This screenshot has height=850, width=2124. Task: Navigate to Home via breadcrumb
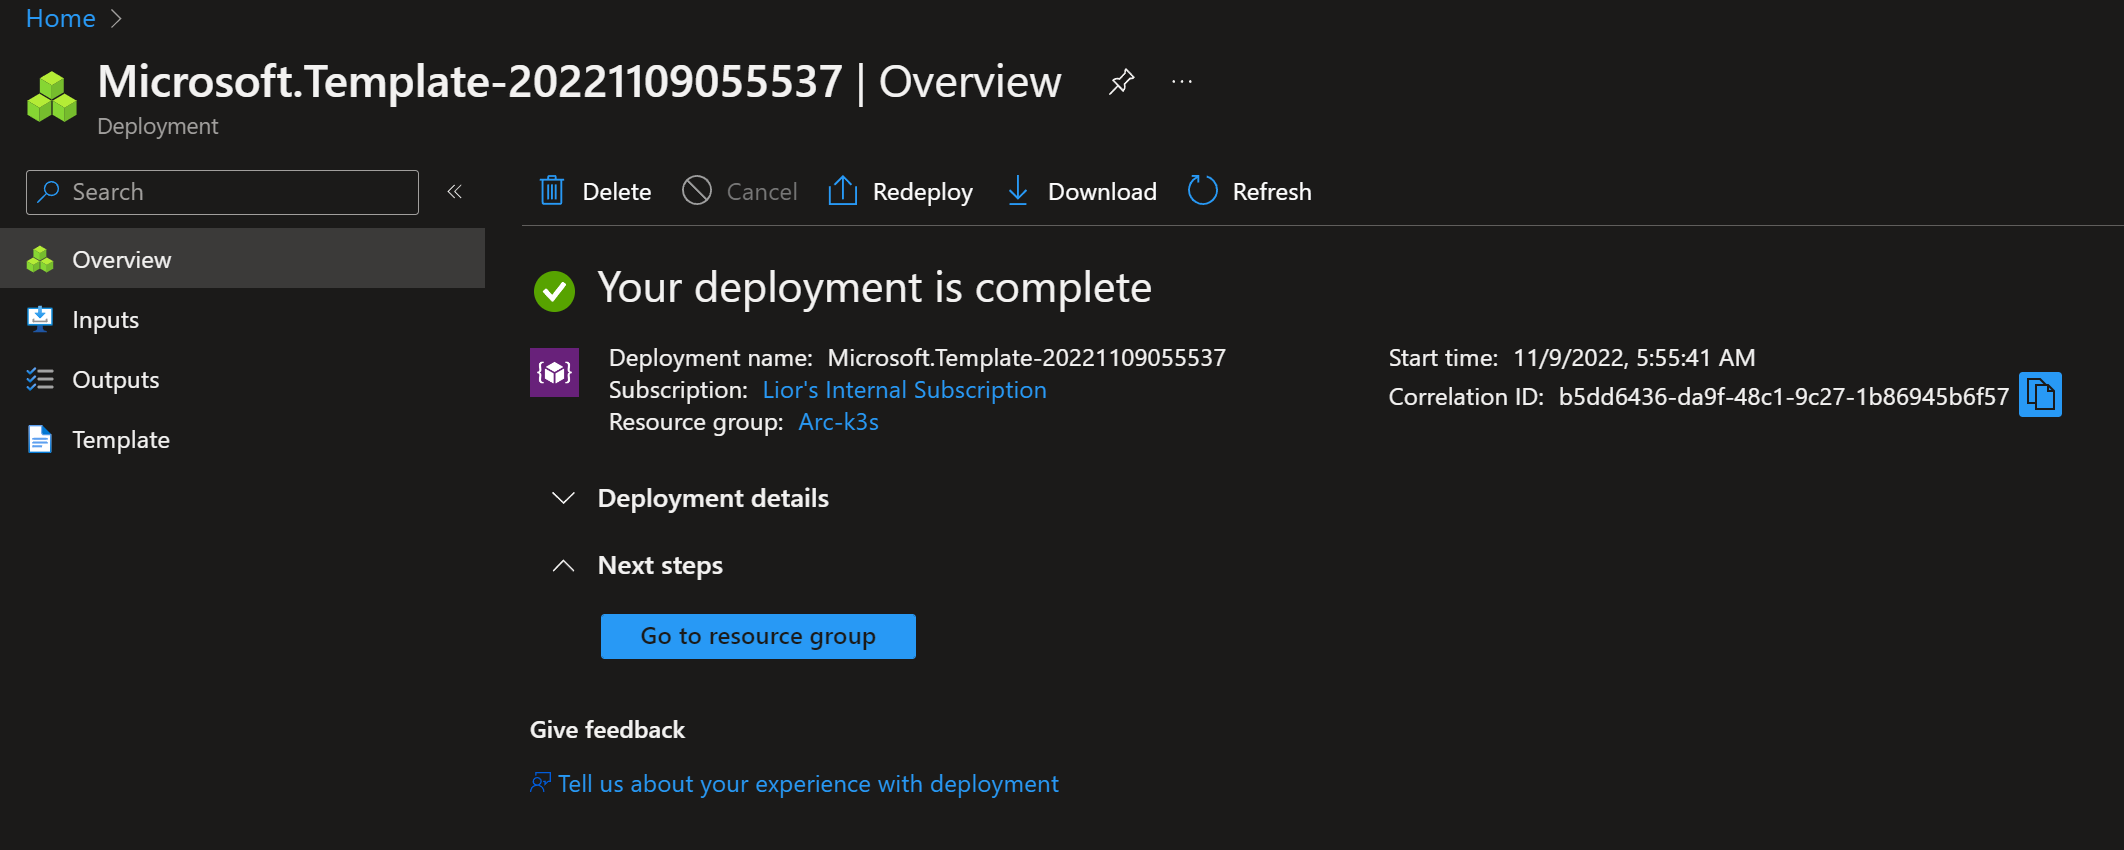click(60, 18)
